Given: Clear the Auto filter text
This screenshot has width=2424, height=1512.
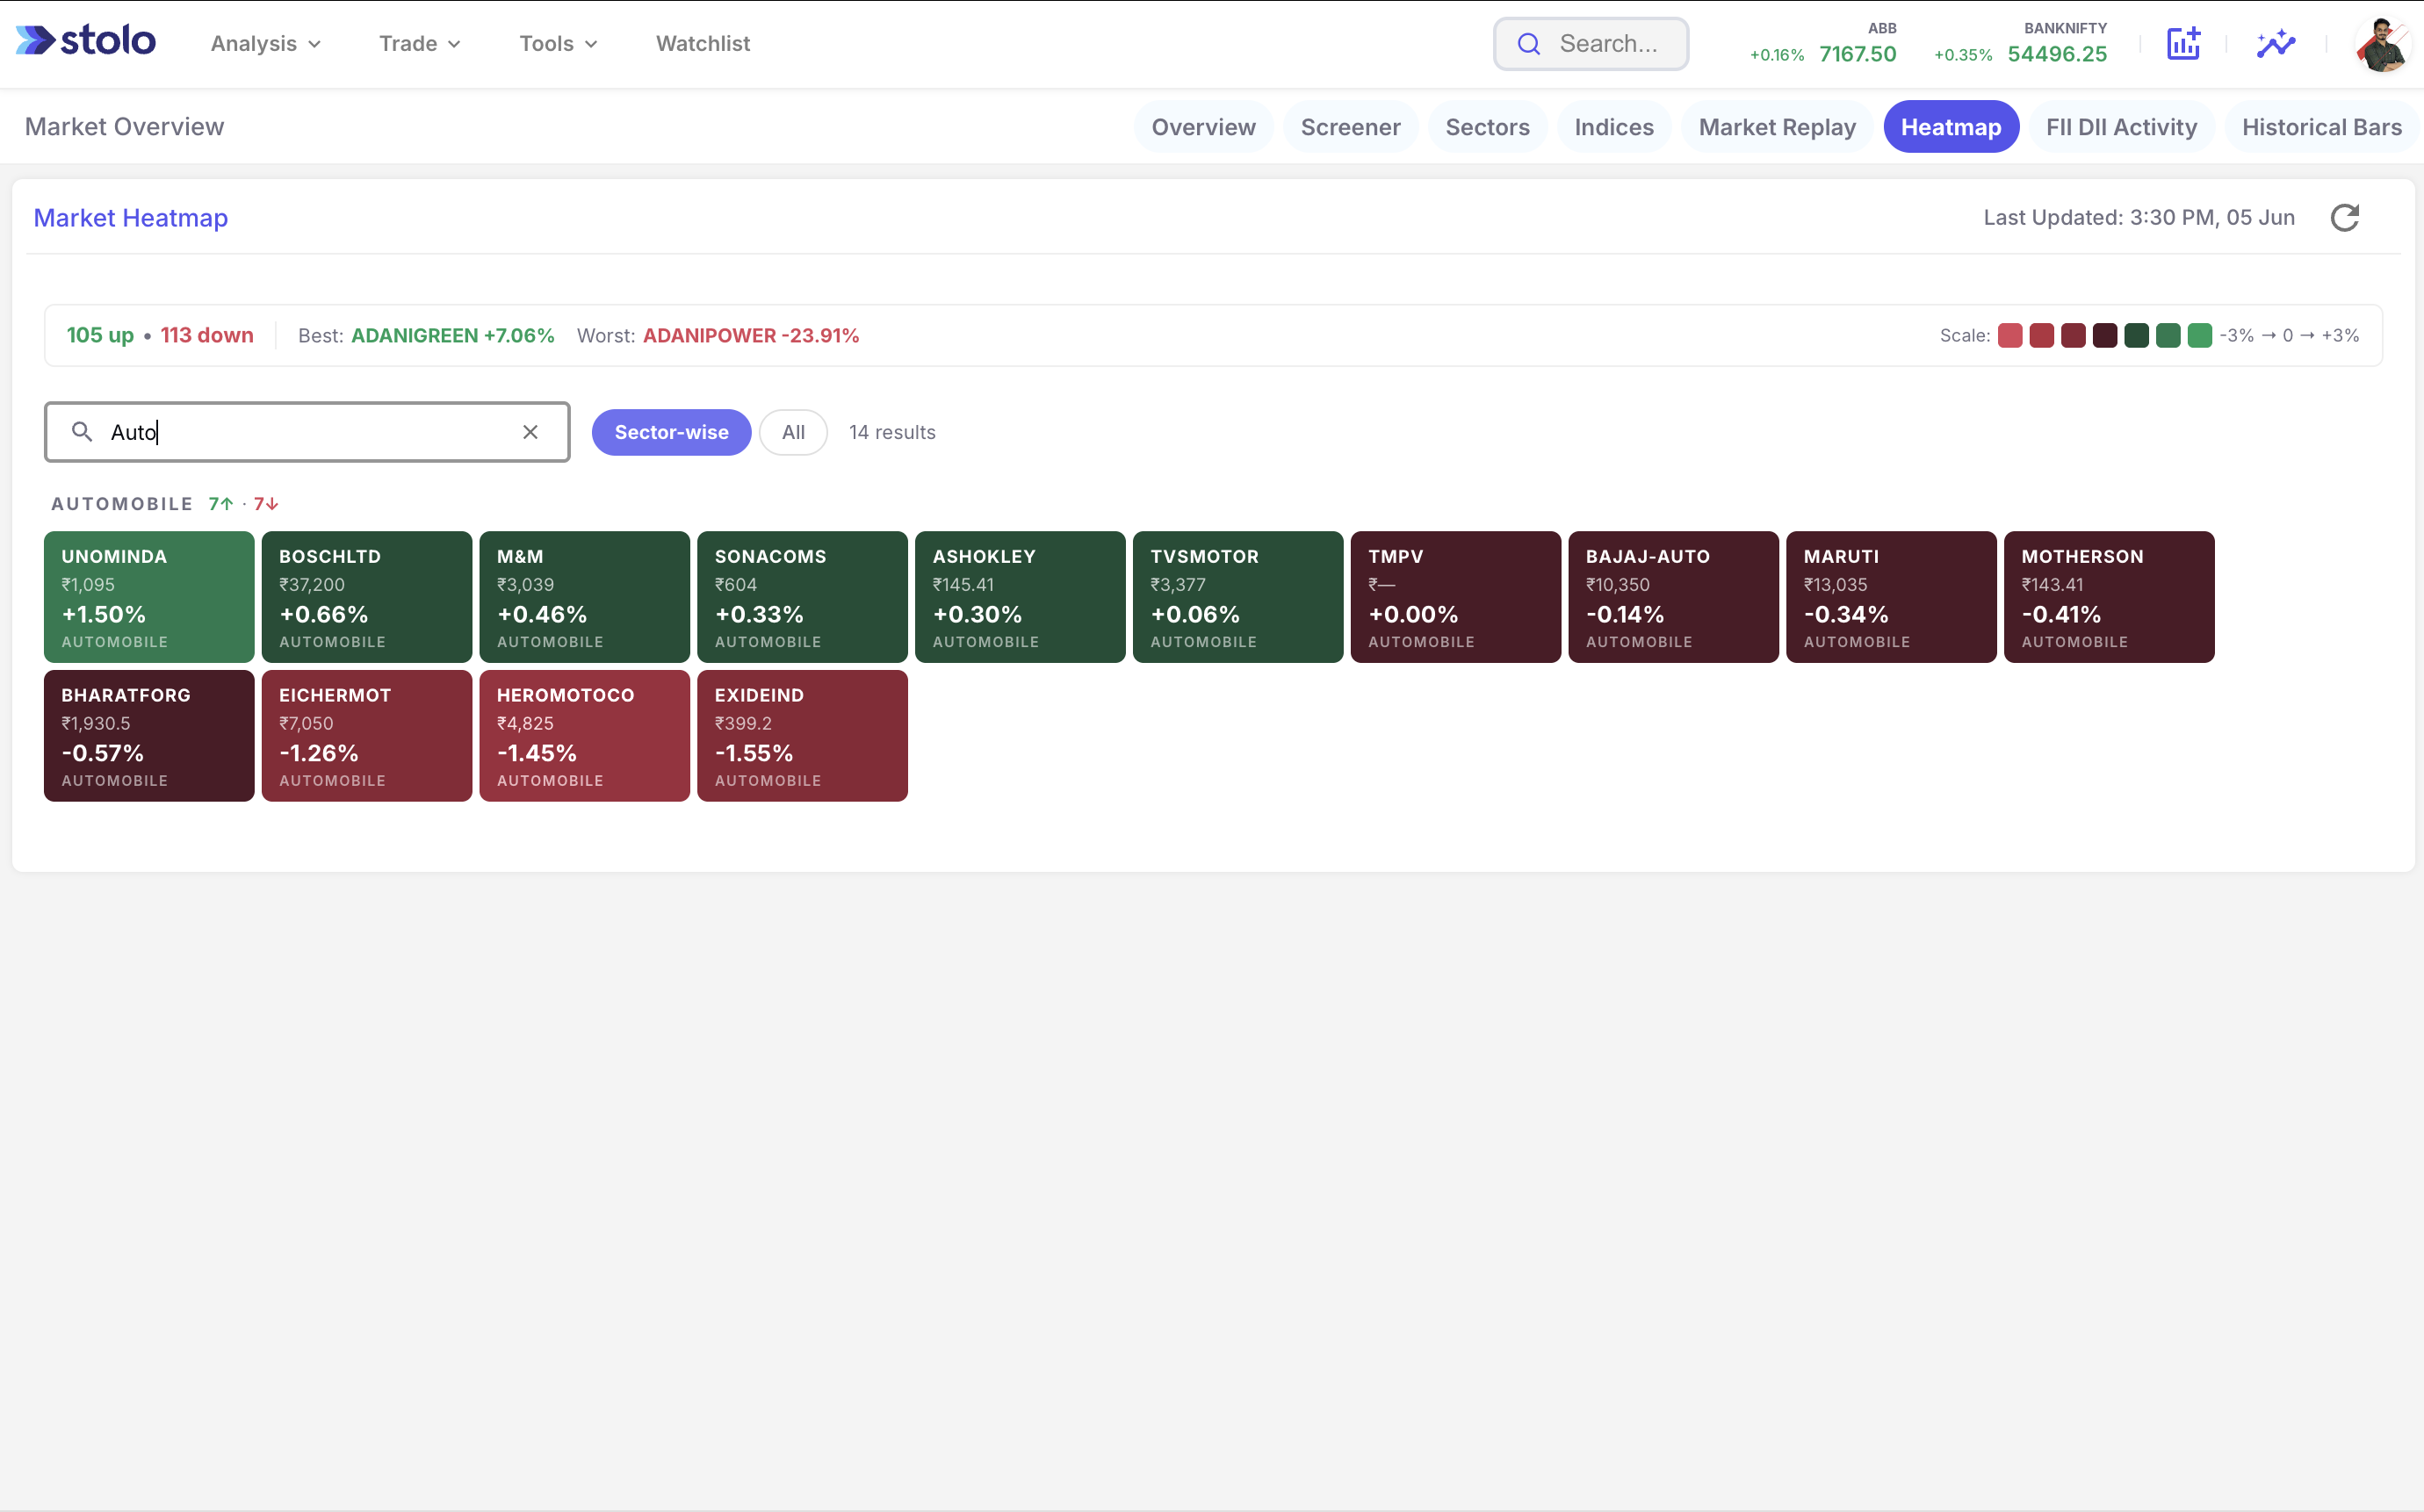Looking at the screenshot, I should (530, 432).
